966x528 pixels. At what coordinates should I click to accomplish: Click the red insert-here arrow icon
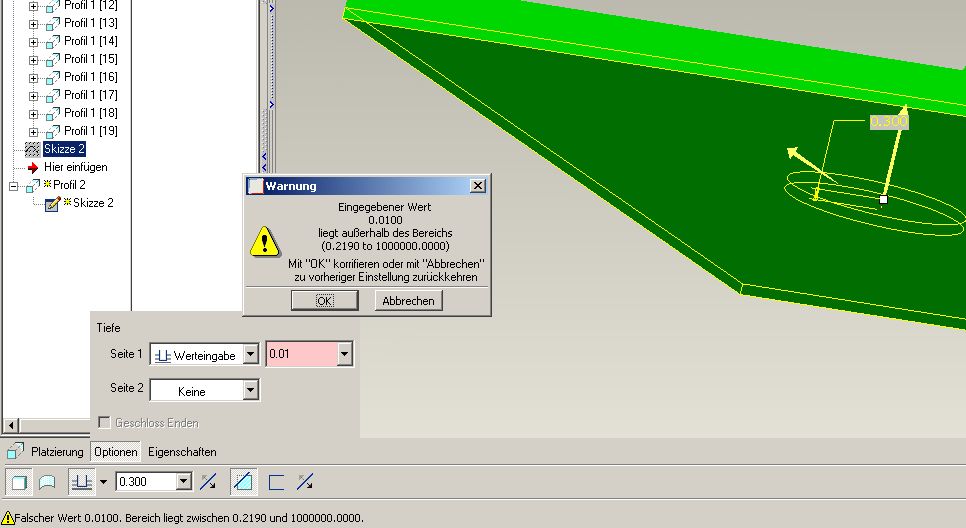[33, 168]
